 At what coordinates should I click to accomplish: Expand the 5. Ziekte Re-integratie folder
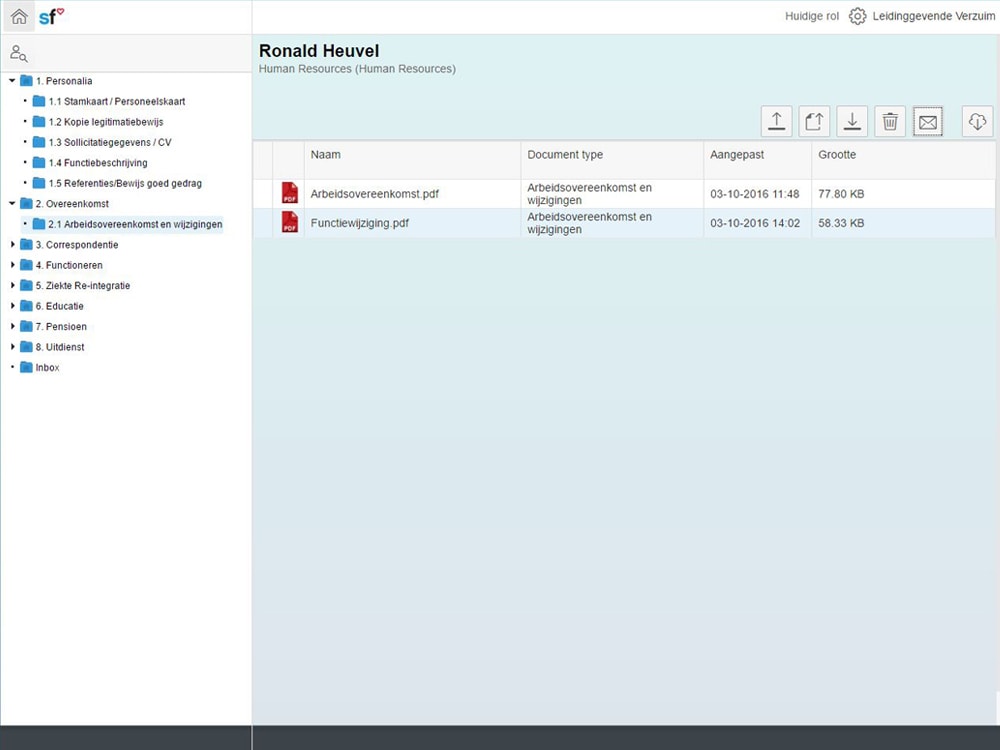12,285
